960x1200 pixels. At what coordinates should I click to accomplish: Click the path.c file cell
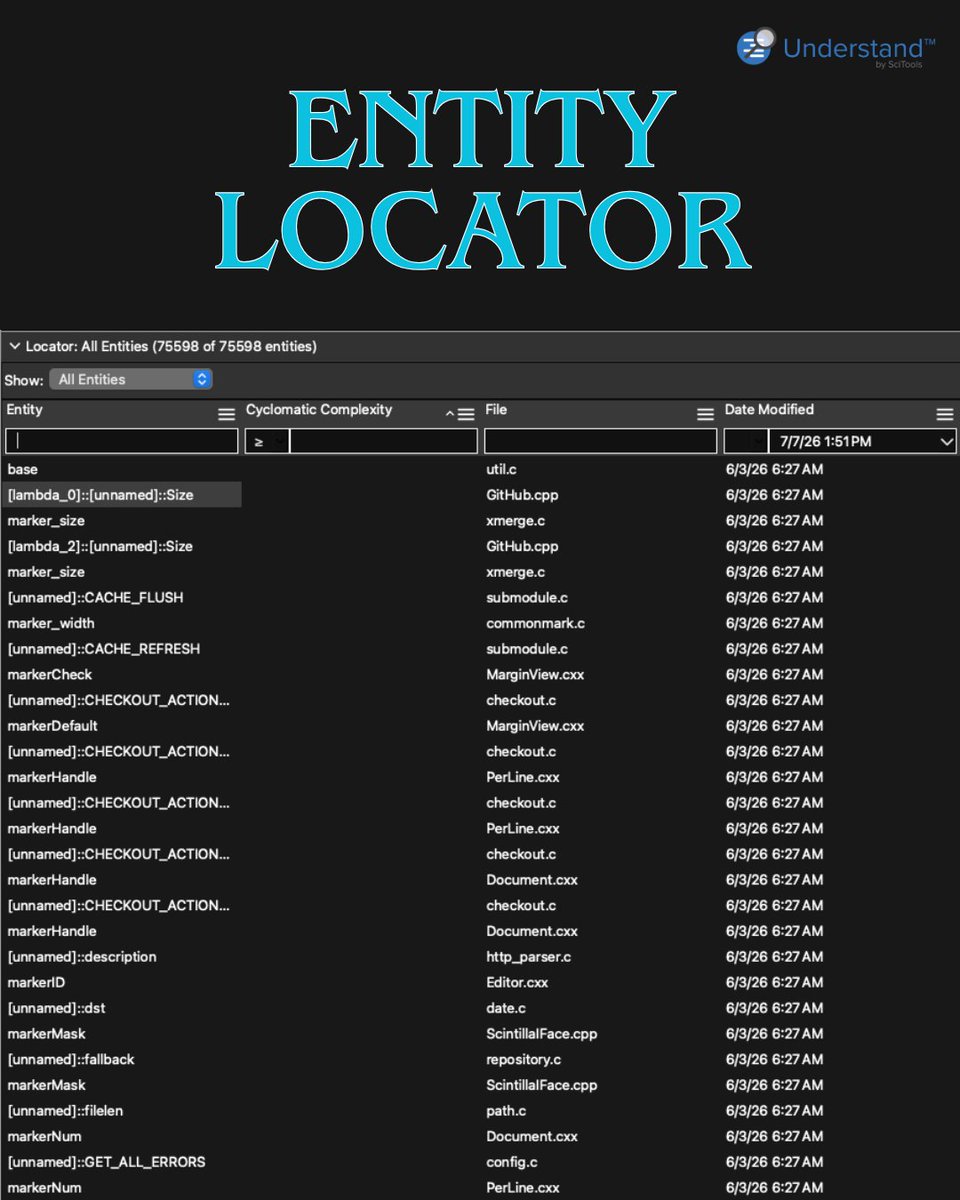(507, 1111)
